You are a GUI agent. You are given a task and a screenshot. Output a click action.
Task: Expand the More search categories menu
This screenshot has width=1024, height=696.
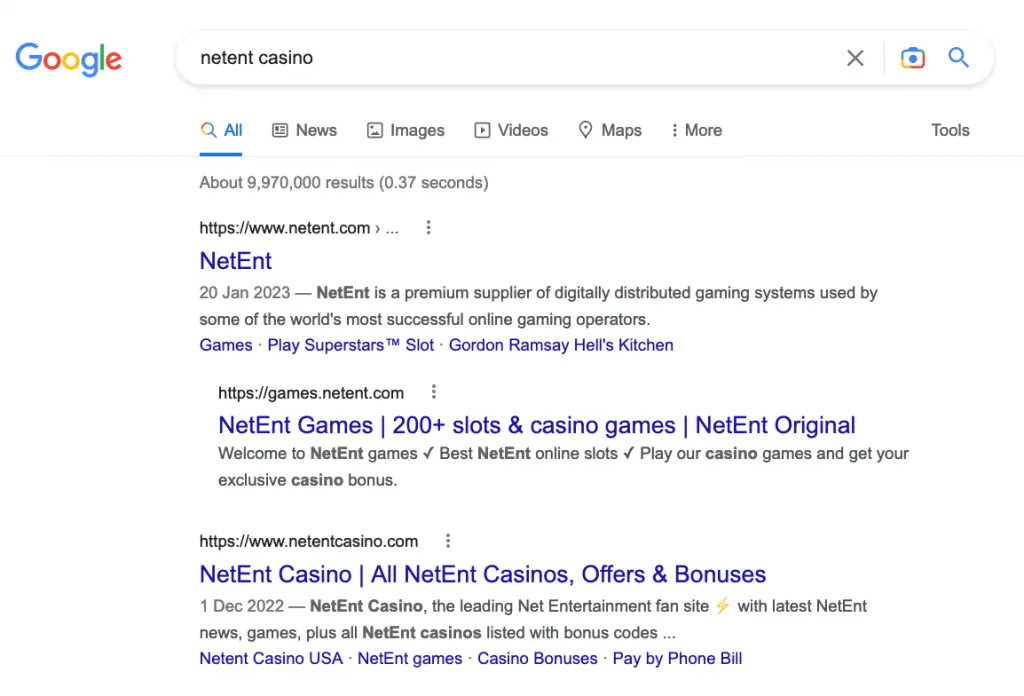pyautogui.click(x=696, y=131)
